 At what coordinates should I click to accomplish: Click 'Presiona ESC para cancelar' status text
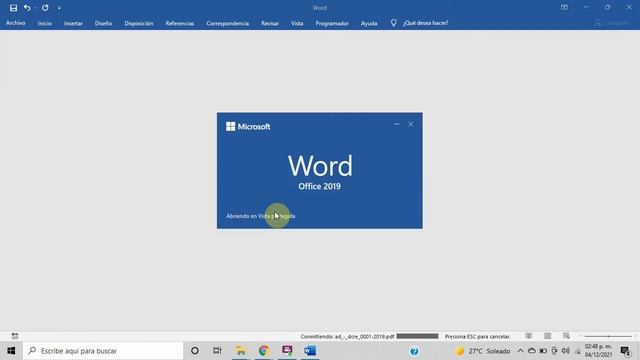[x=478, y=336]
